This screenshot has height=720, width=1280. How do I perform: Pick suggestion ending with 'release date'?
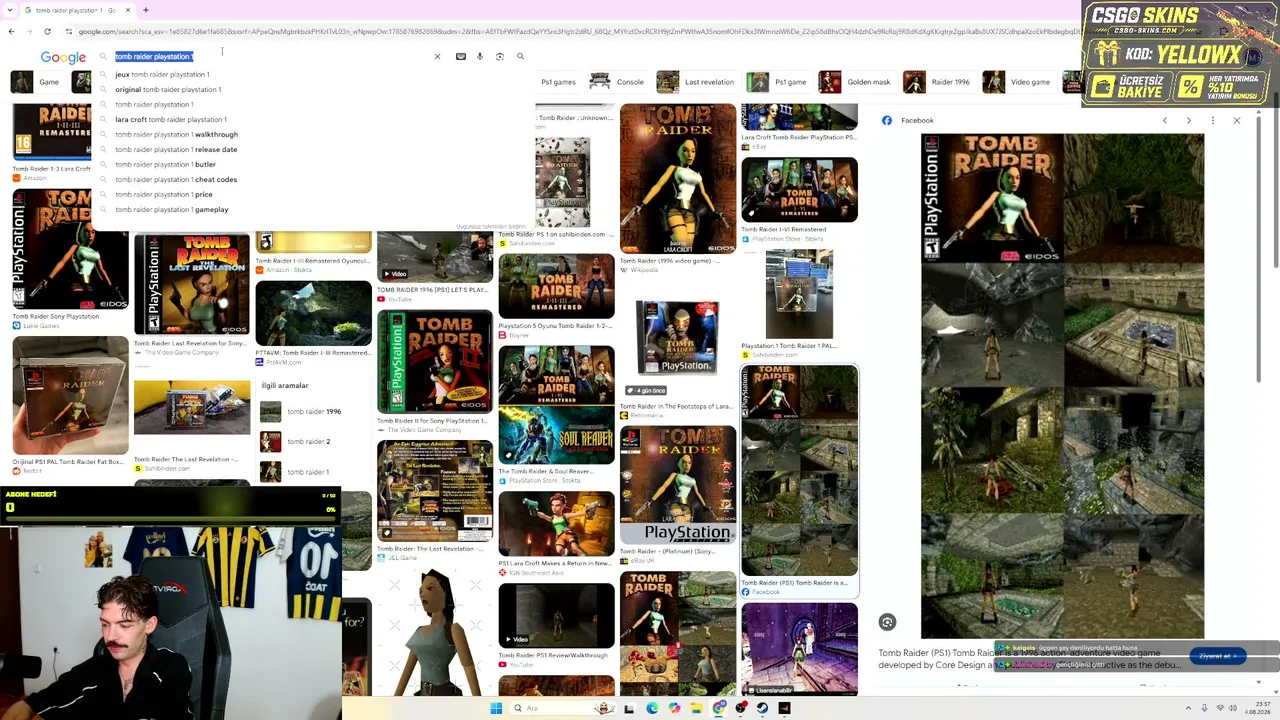coord(176,149)
